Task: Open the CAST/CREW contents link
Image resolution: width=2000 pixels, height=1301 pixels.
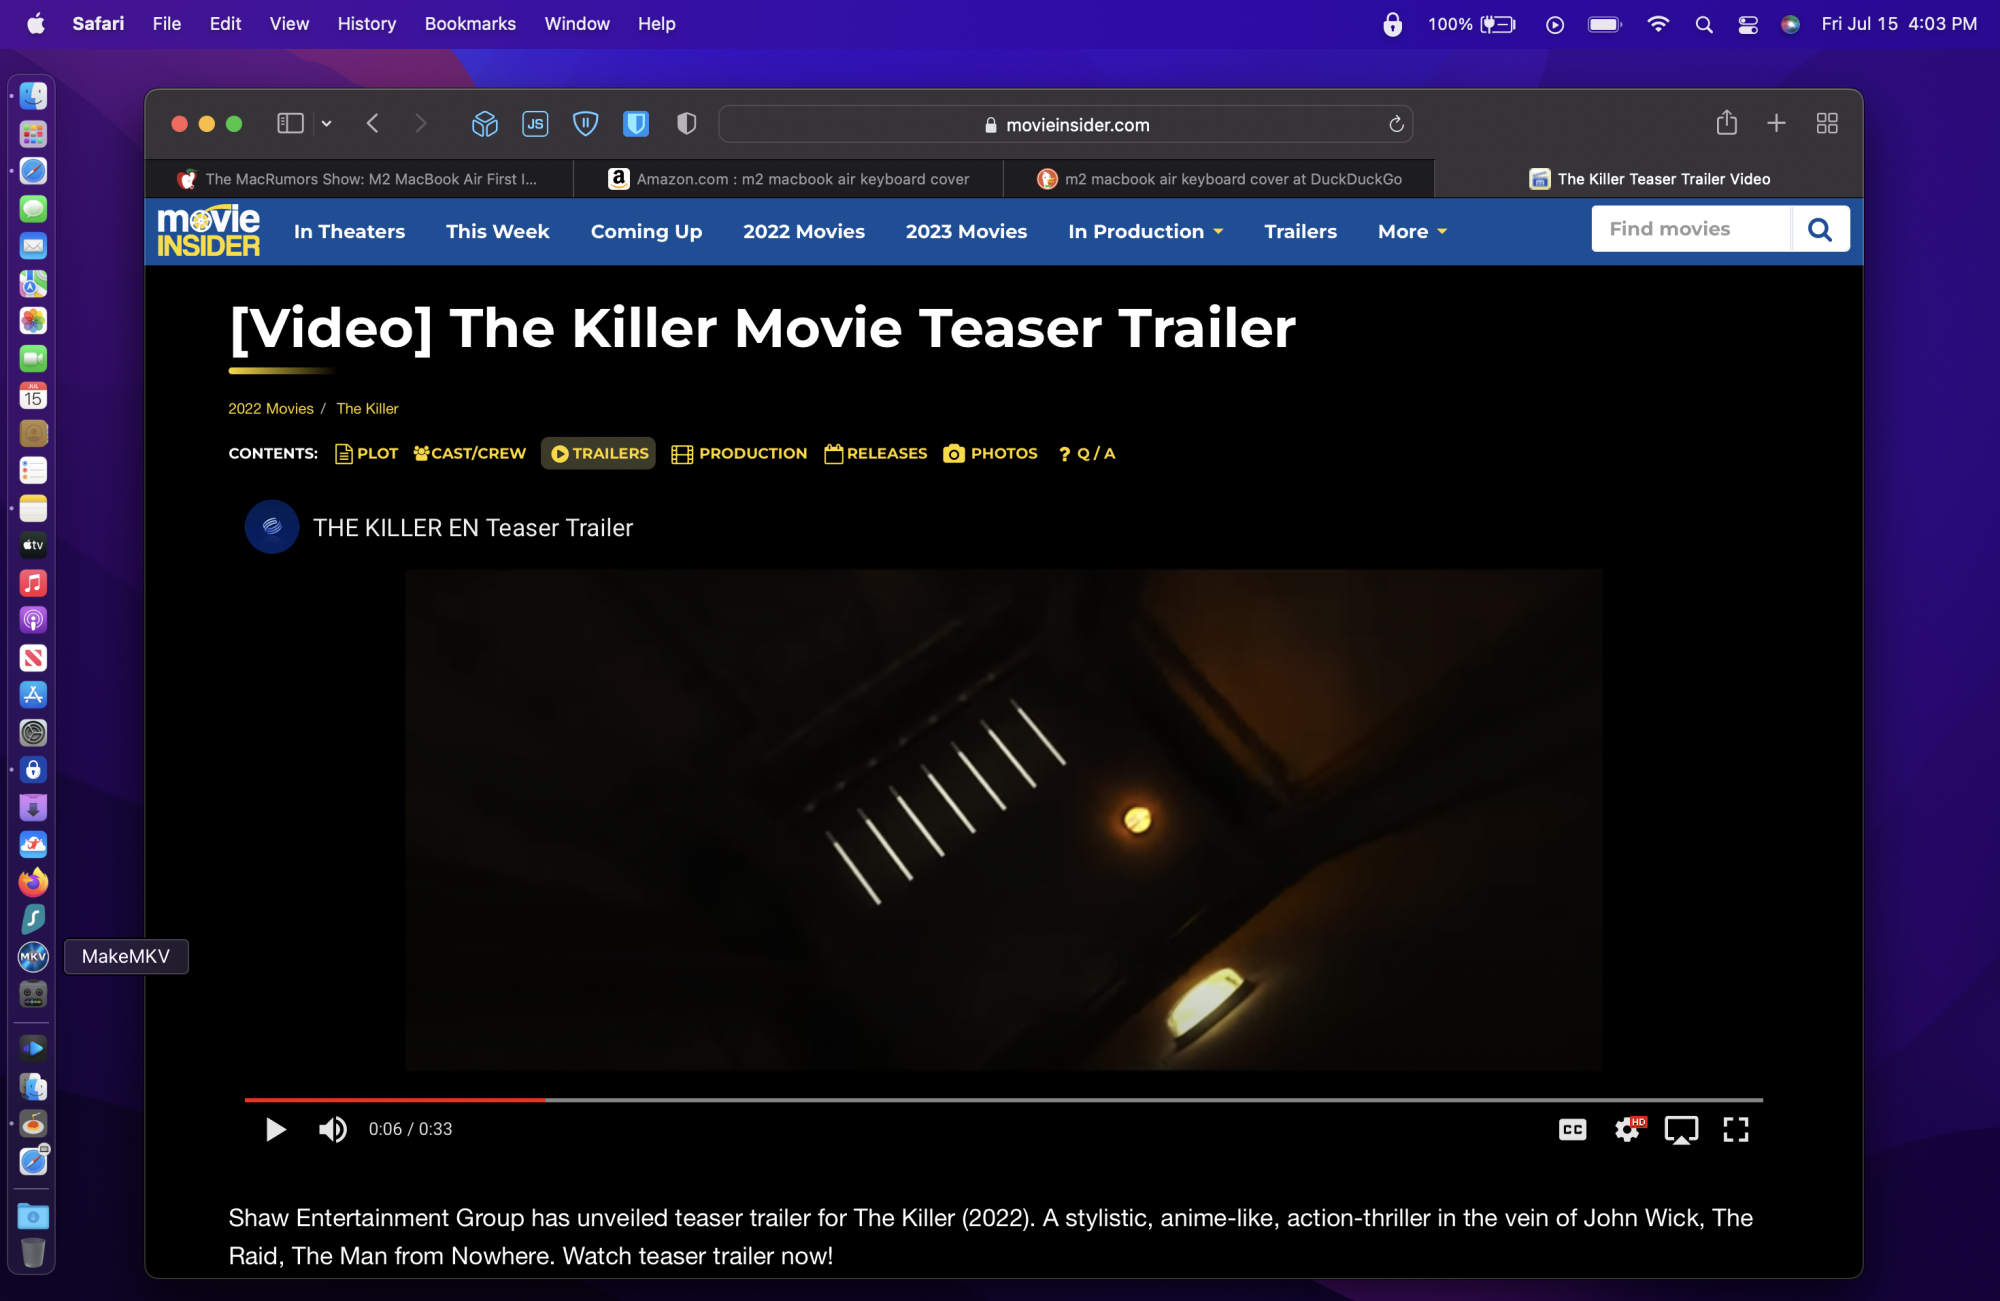Action: tap(470, 453)
